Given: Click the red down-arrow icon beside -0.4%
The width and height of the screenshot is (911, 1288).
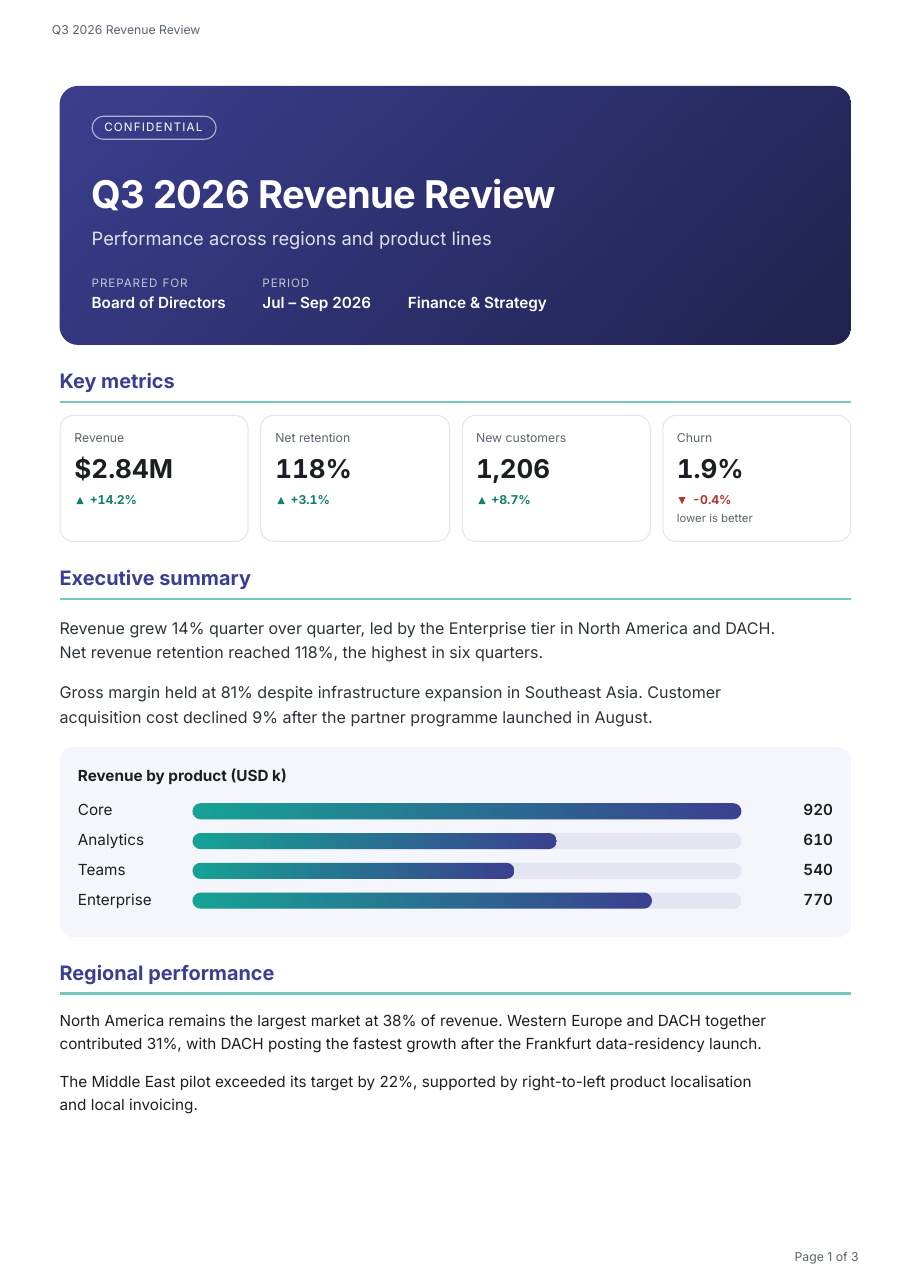Looking at the screenshot, I should pyautogui.click(x=682, y=500).
